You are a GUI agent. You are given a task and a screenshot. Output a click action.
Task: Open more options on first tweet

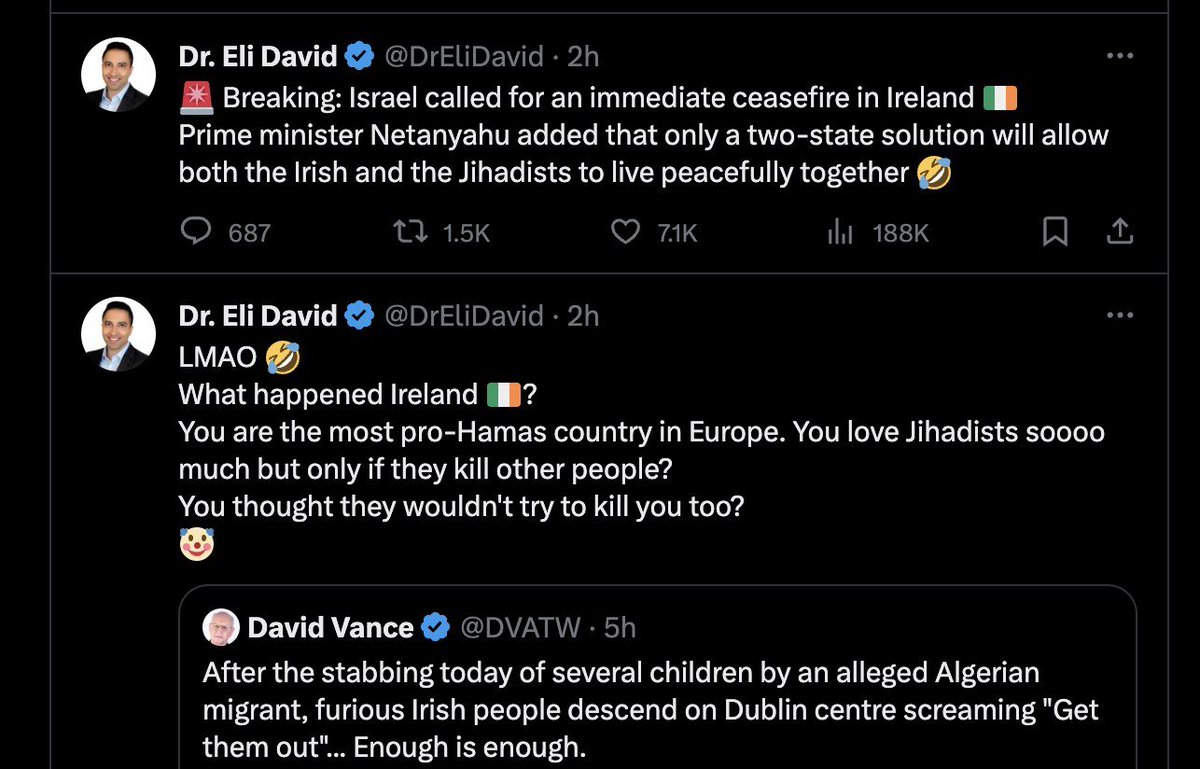pos(1120,57)
